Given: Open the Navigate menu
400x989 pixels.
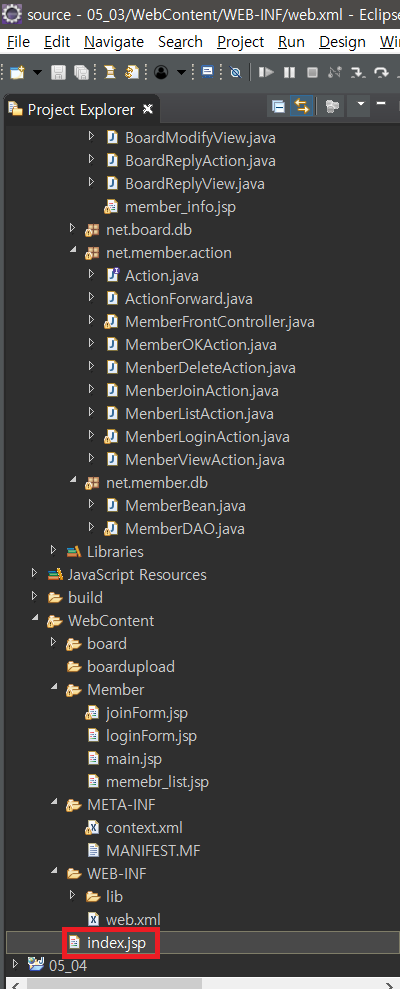Looking at the screenshot, I should coord(114,42).
